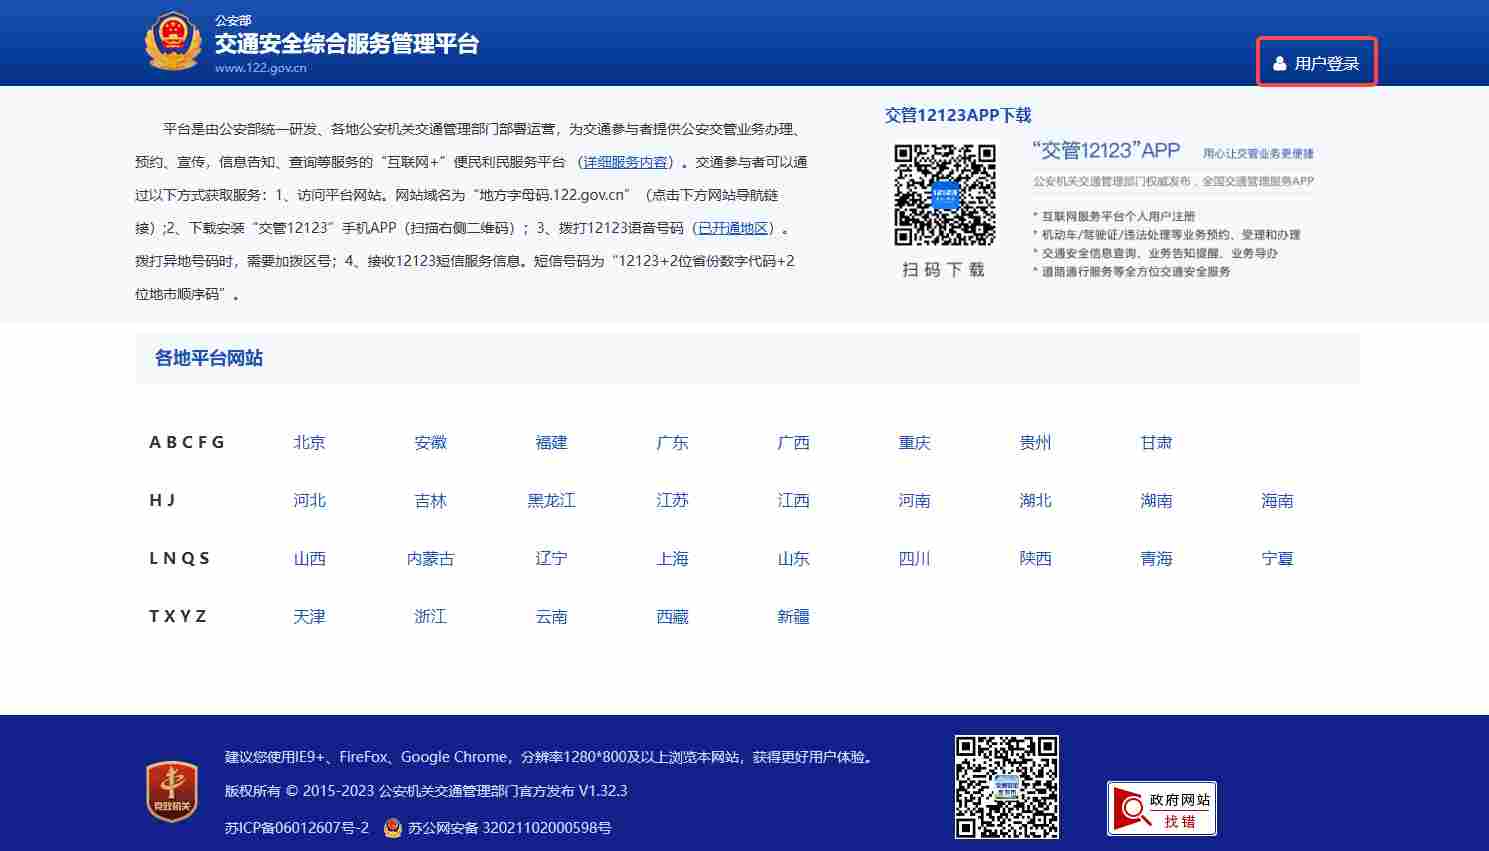Screen dimensions: 1489x851
Task: Click the 用户登录 button
Action: tap(1317, 62)
